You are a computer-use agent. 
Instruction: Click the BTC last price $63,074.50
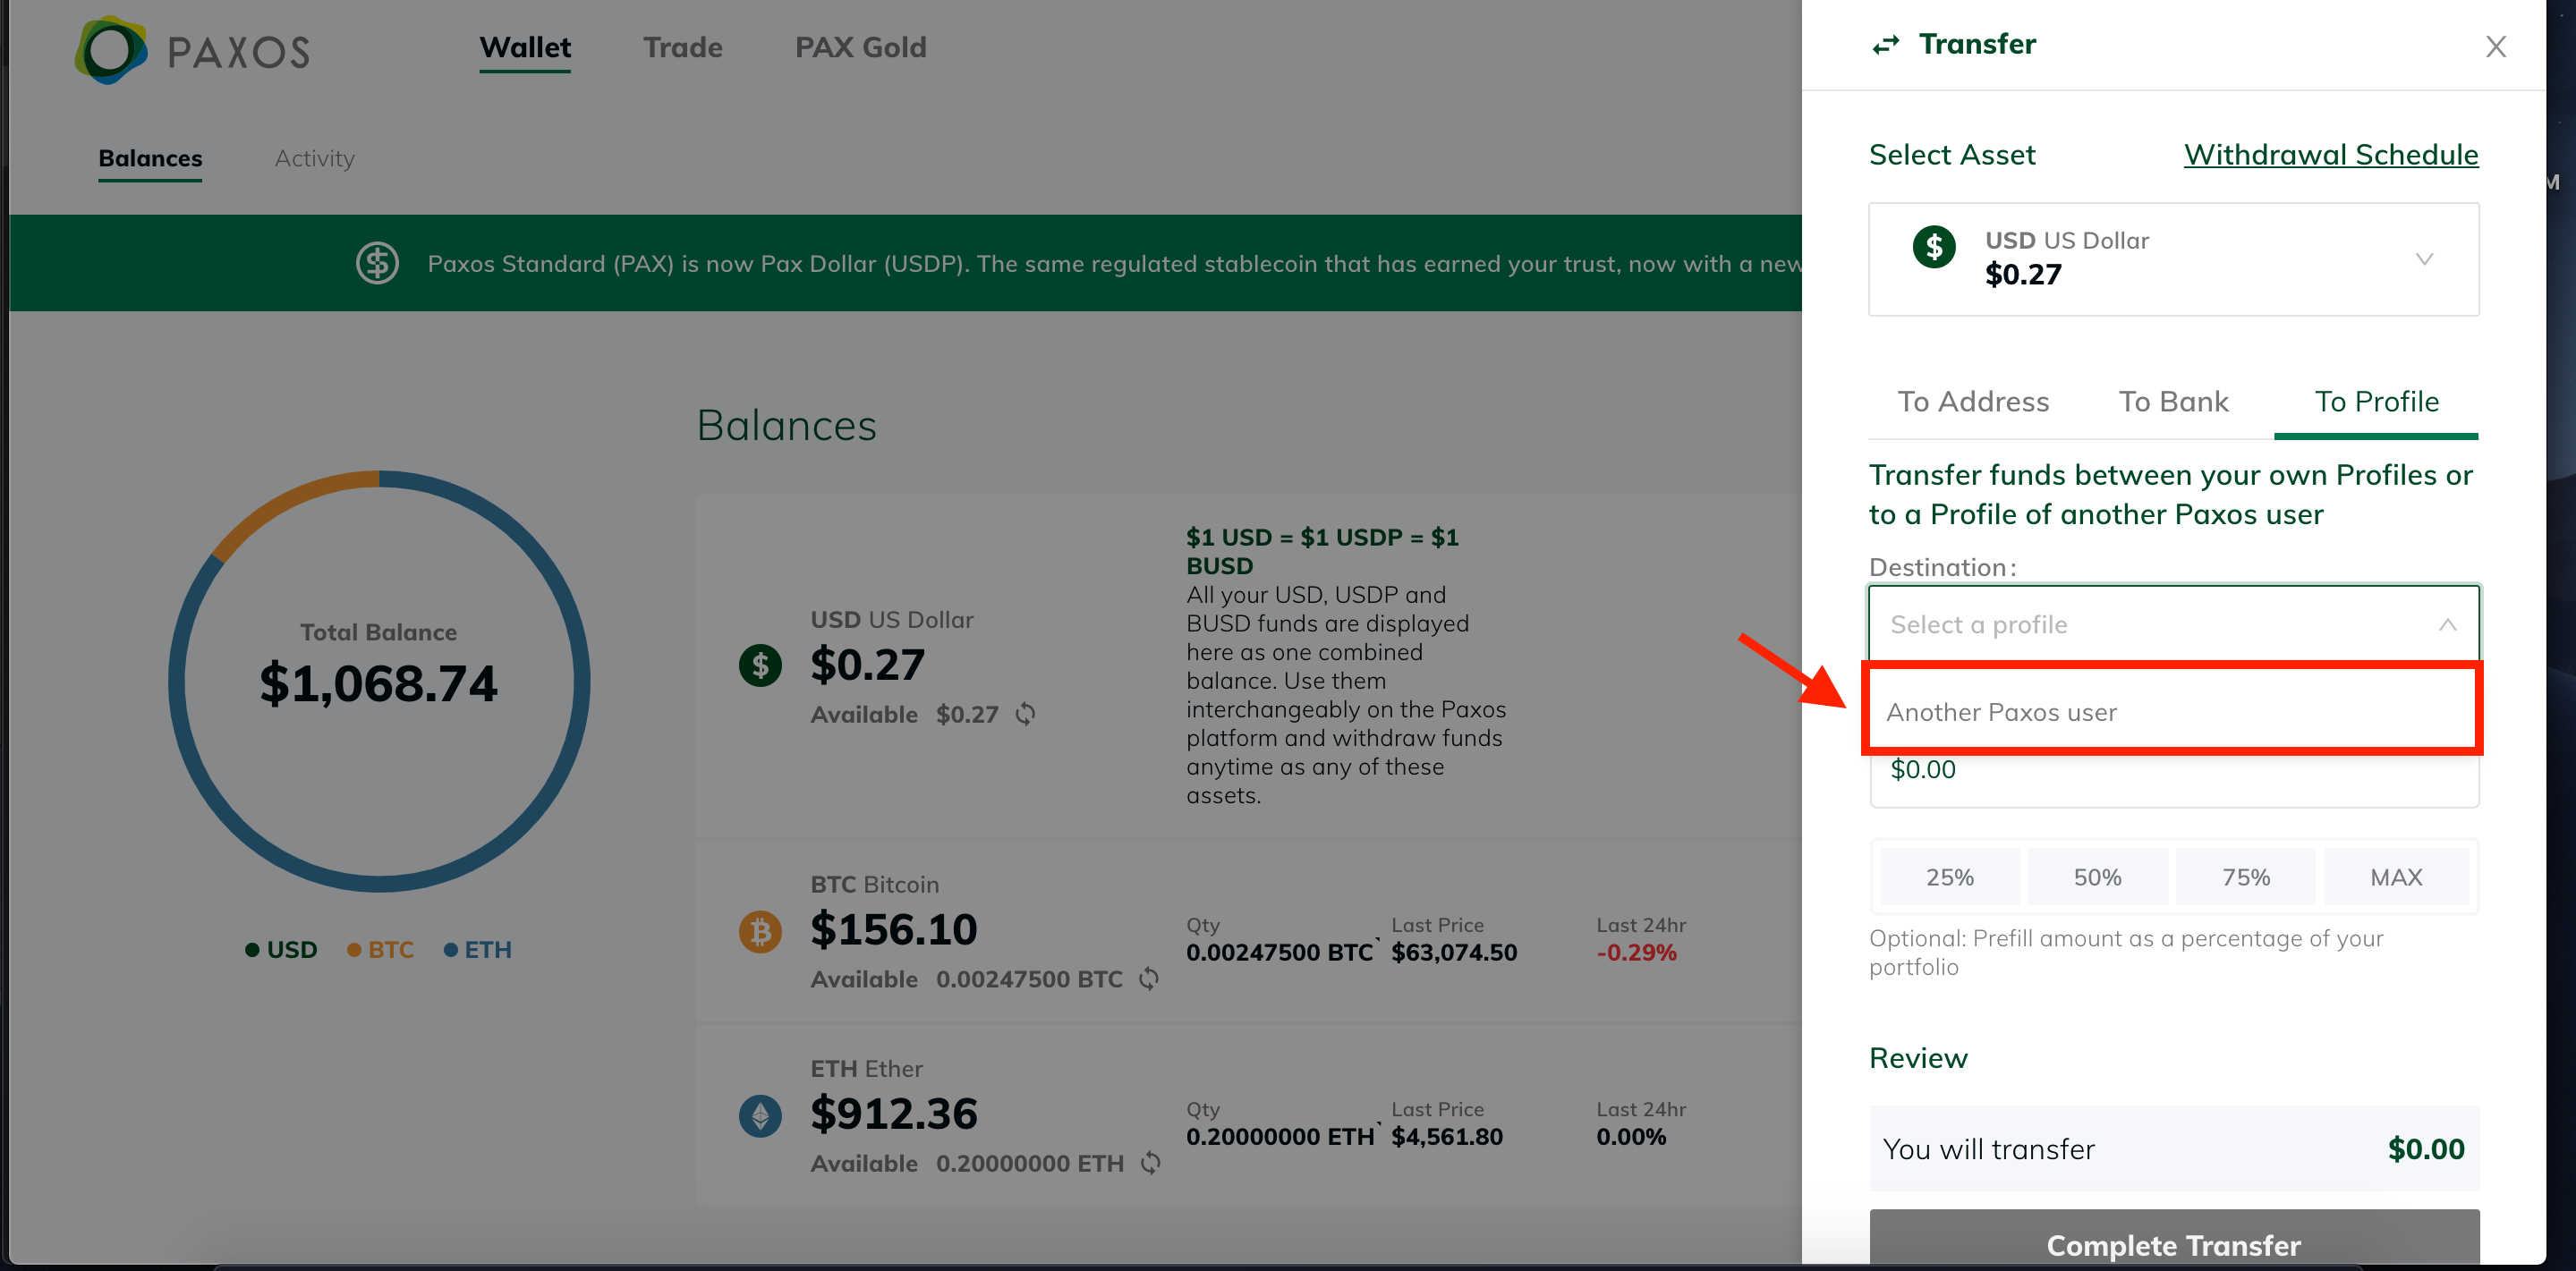[1454, 953]
